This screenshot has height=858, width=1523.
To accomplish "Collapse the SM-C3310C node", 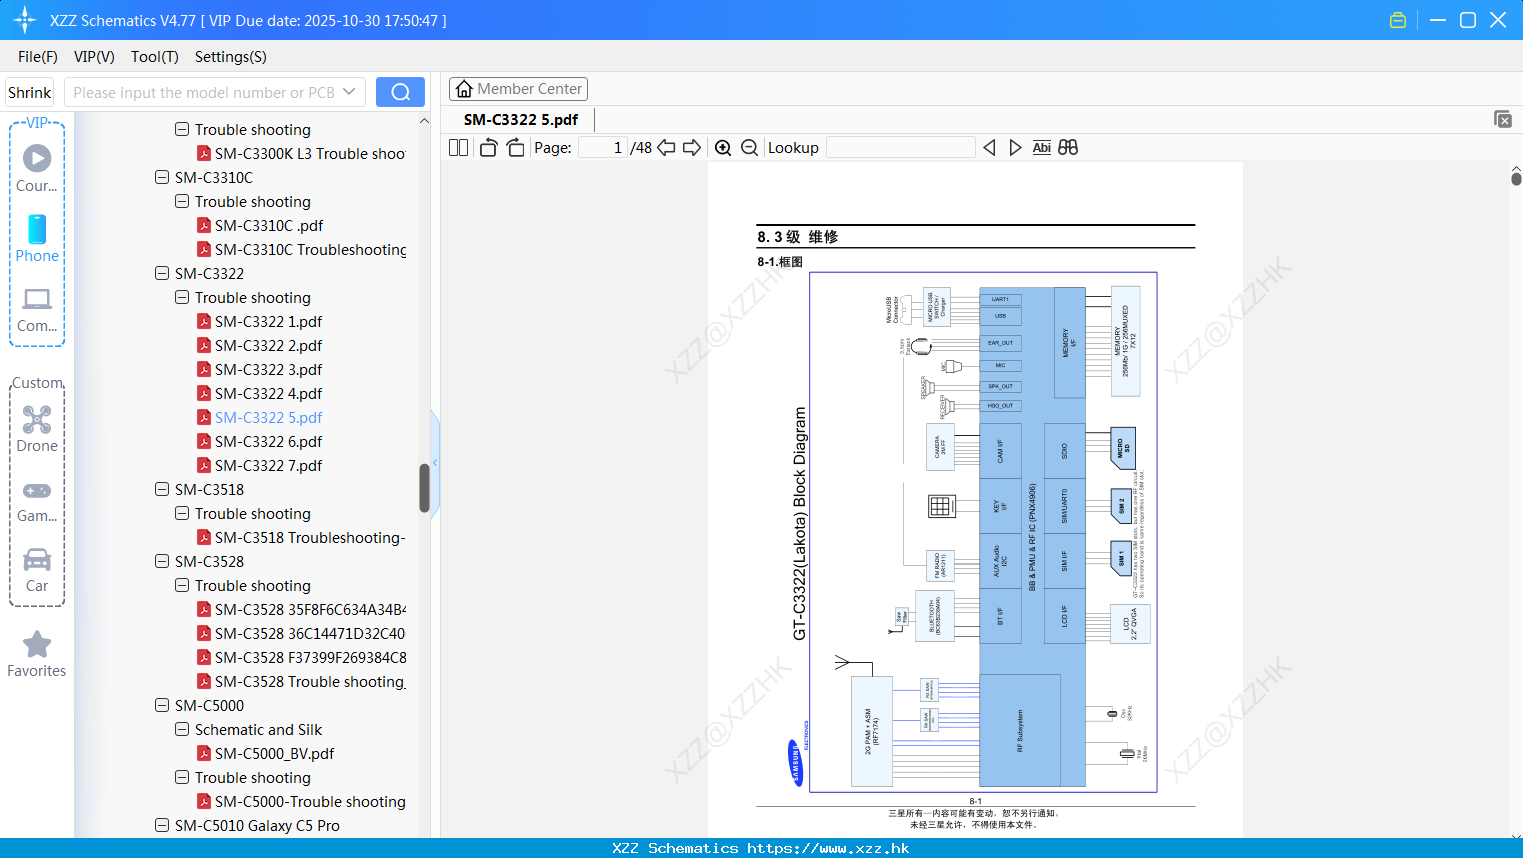I will (162, 177).
